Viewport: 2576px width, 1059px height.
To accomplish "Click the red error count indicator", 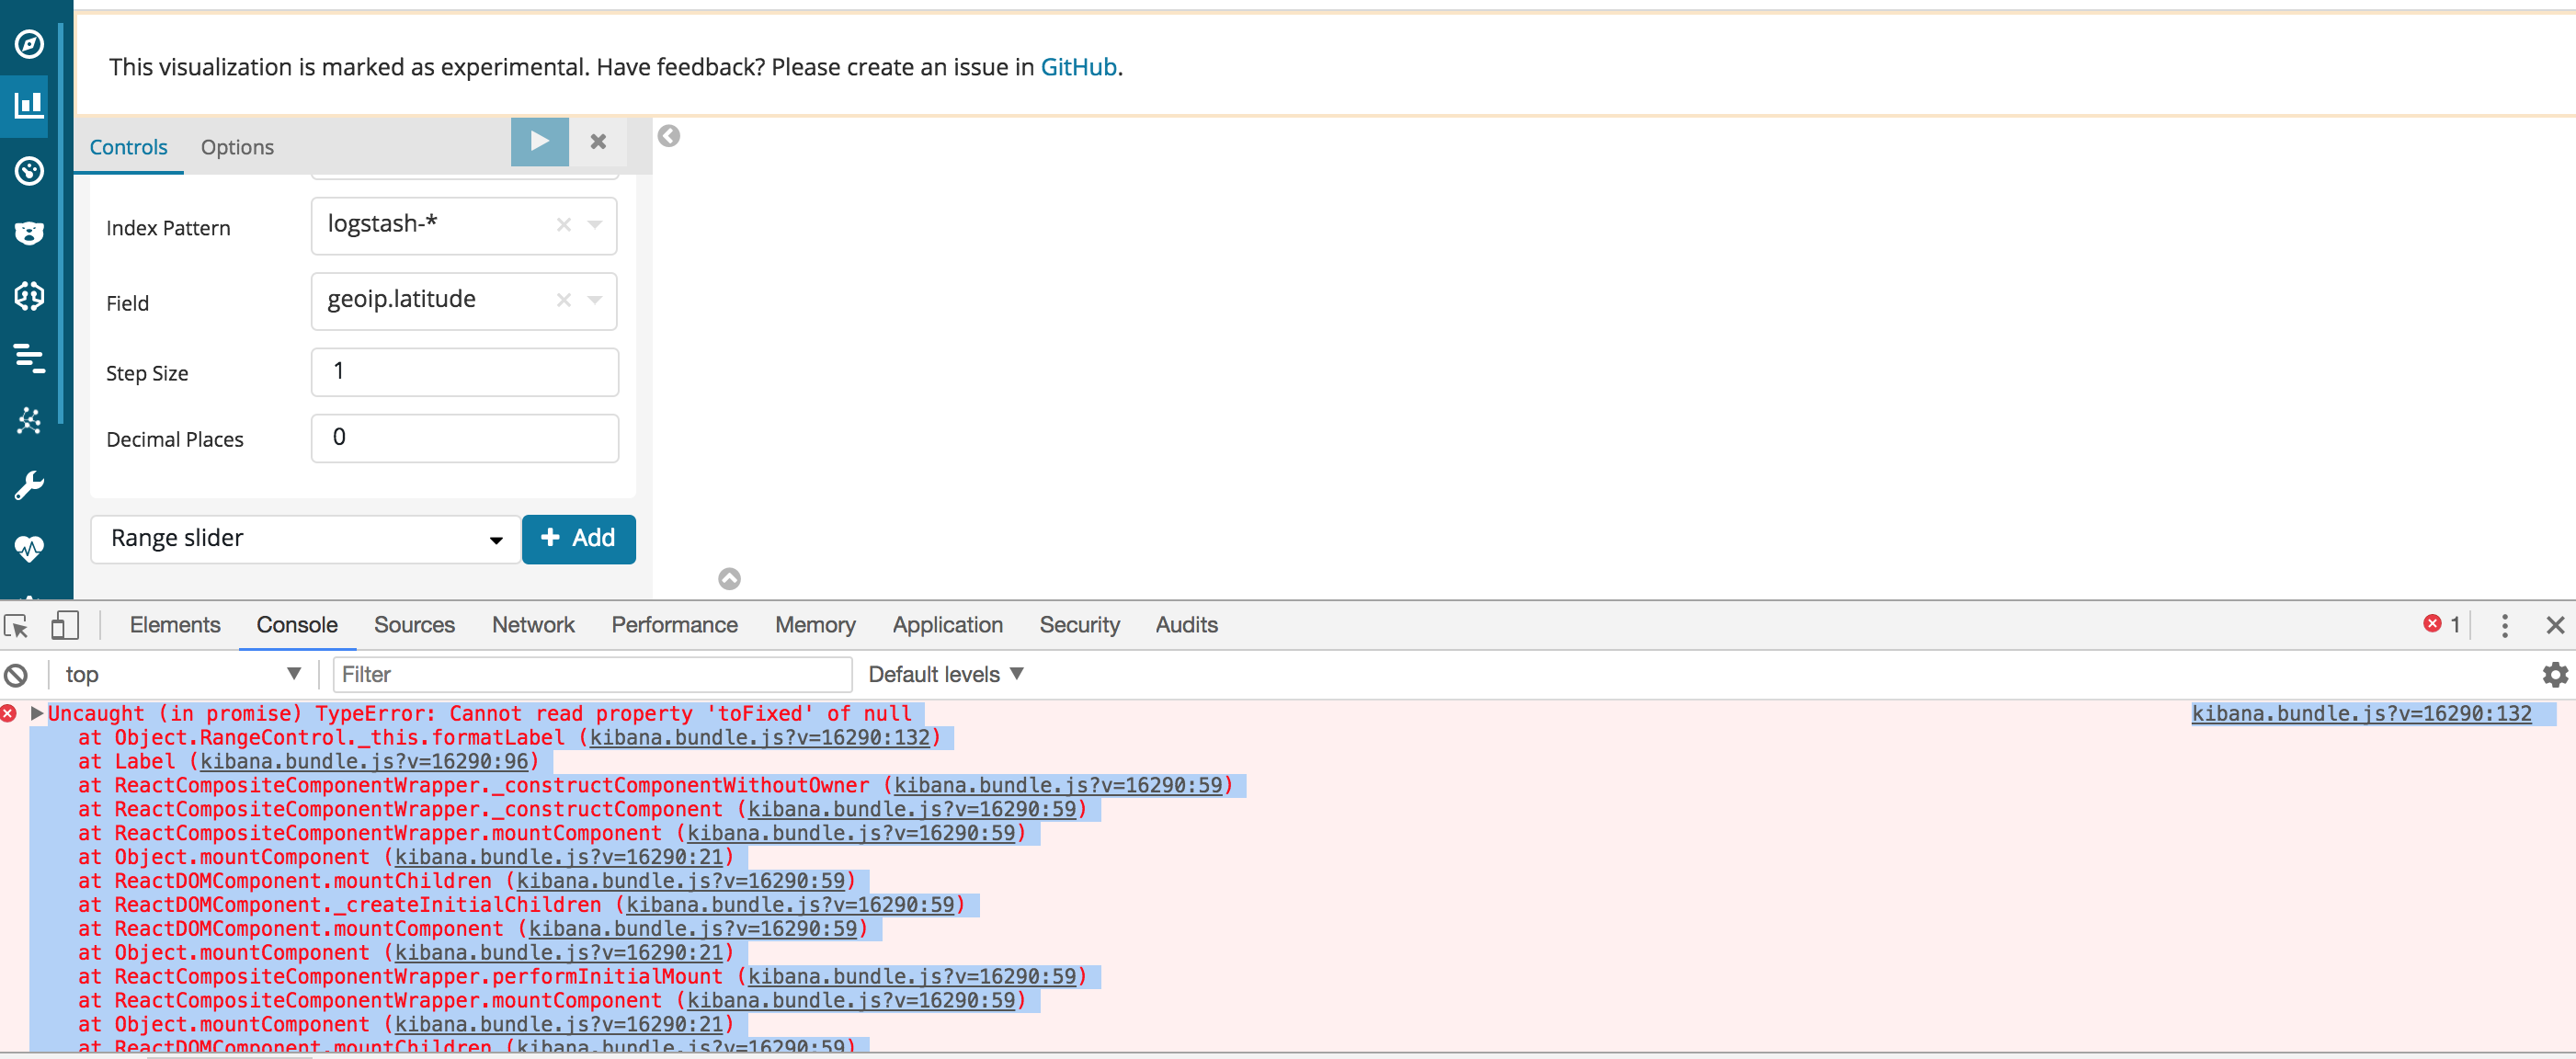I will [2441, 625].
